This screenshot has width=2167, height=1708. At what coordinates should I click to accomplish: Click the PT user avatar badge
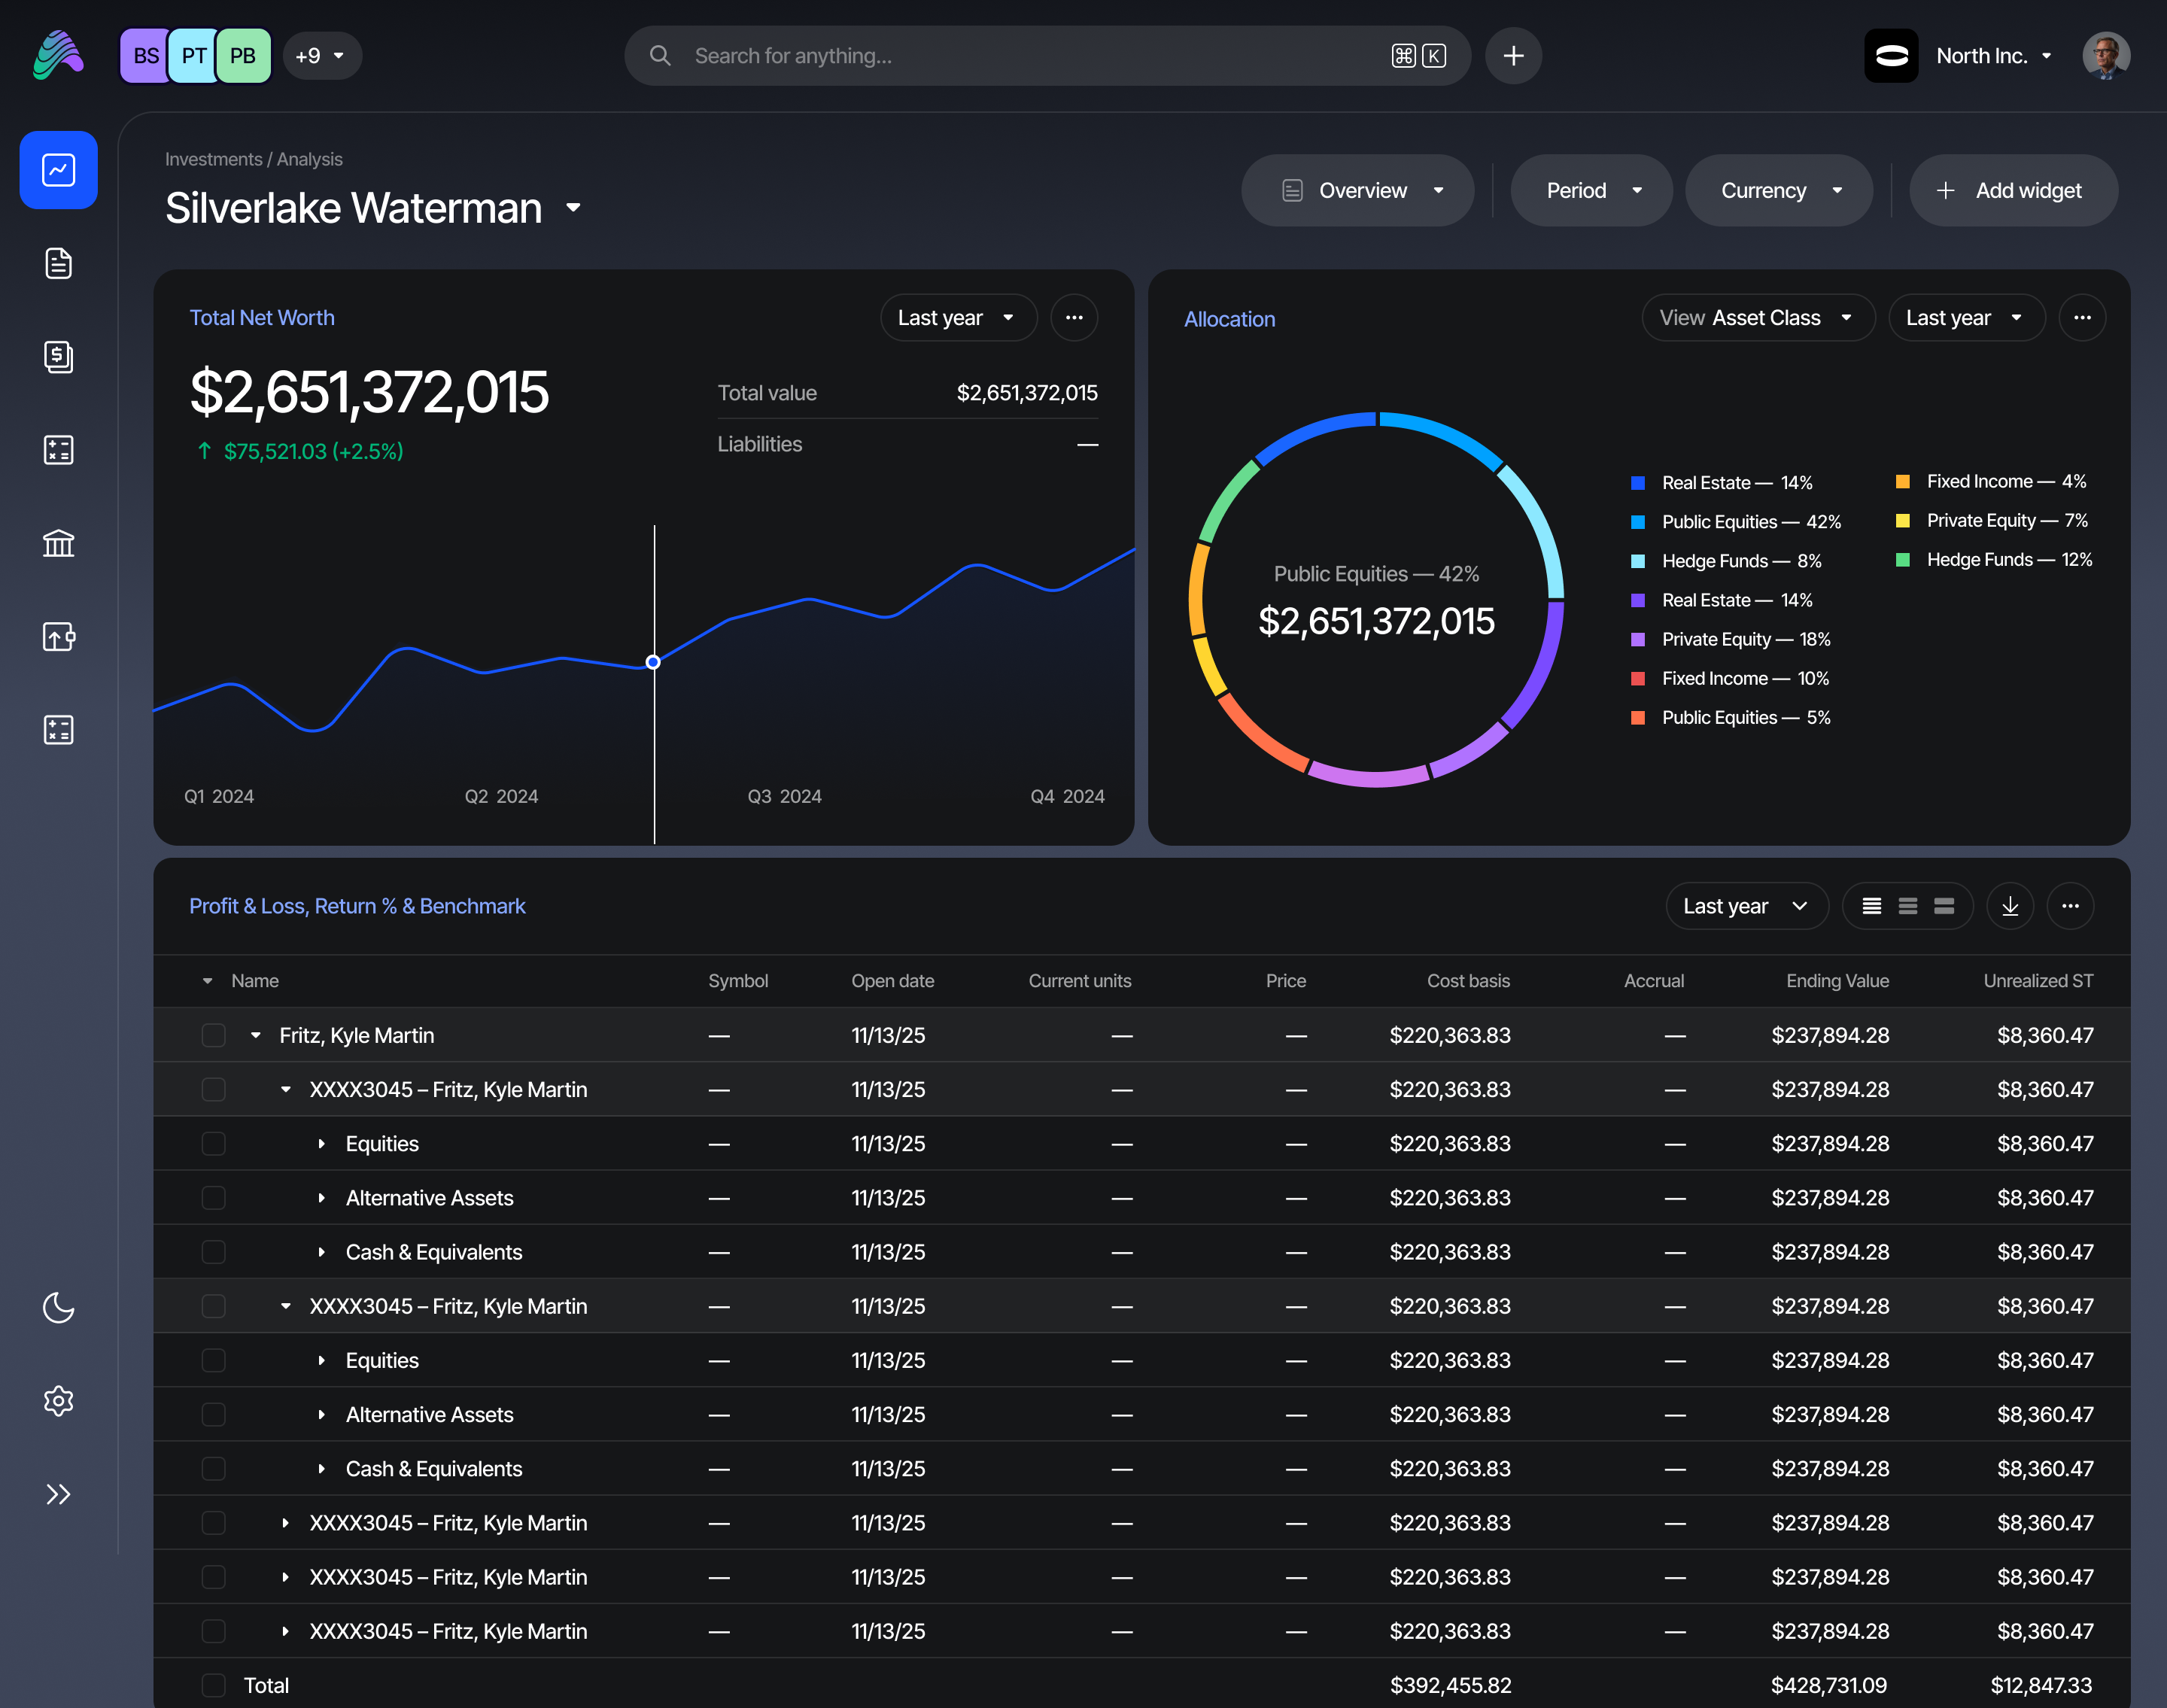coord(194,56)
